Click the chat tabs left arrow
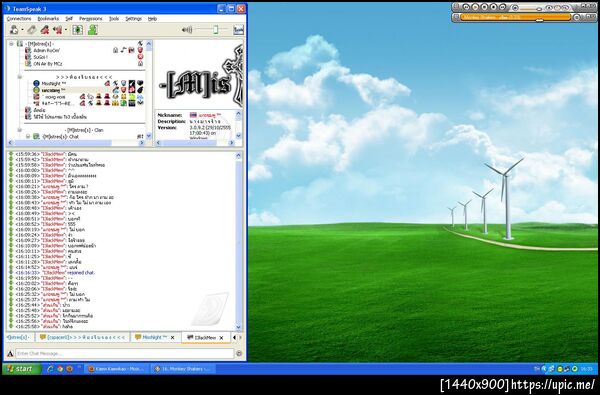The height and width of the screenshot is (395, 600). tap(235, 337)
